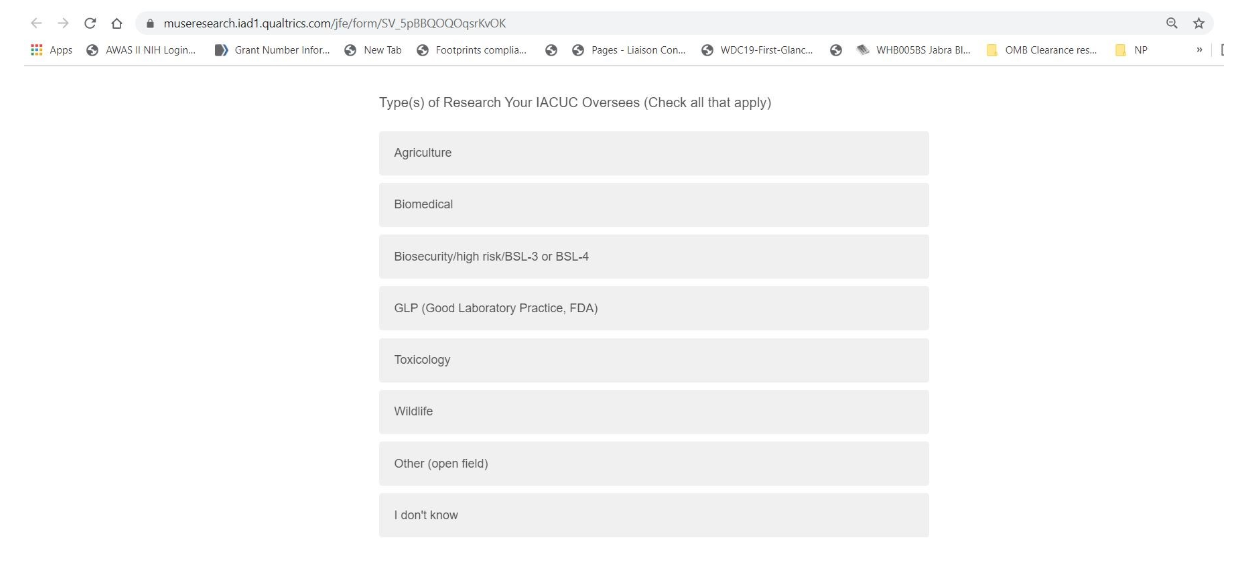Viewport: 1237px width, 567px height.
Task: Reload the current page
Action: pos(90,23)
